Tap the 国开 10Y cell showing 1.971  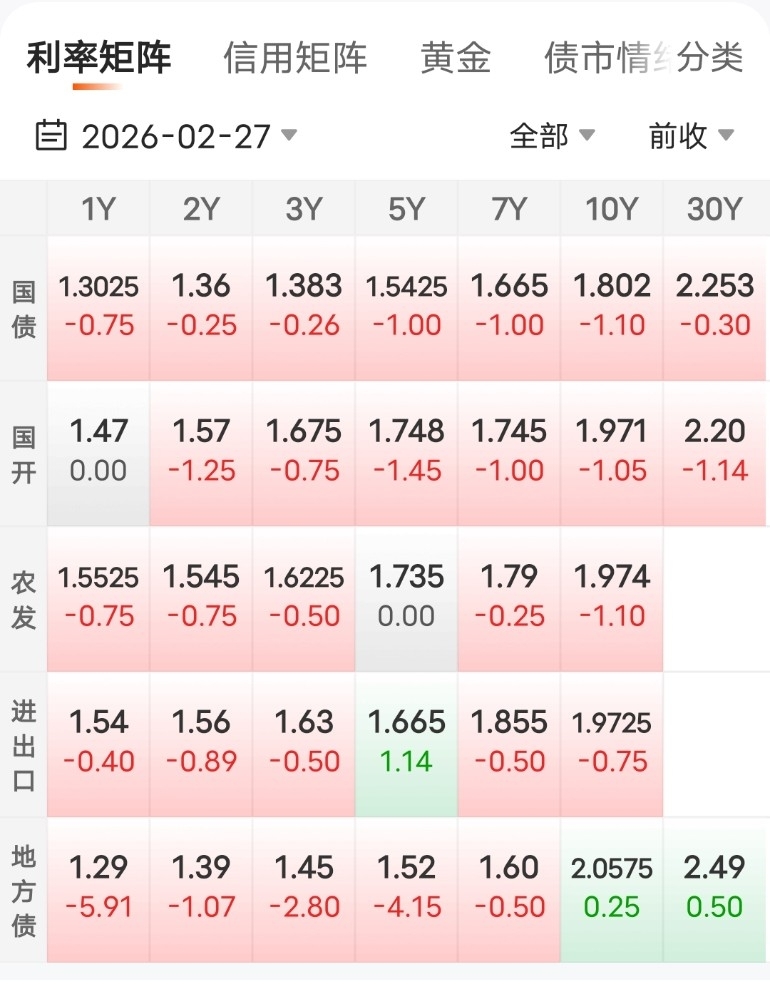pyautogui.click(x=612, y=454)
